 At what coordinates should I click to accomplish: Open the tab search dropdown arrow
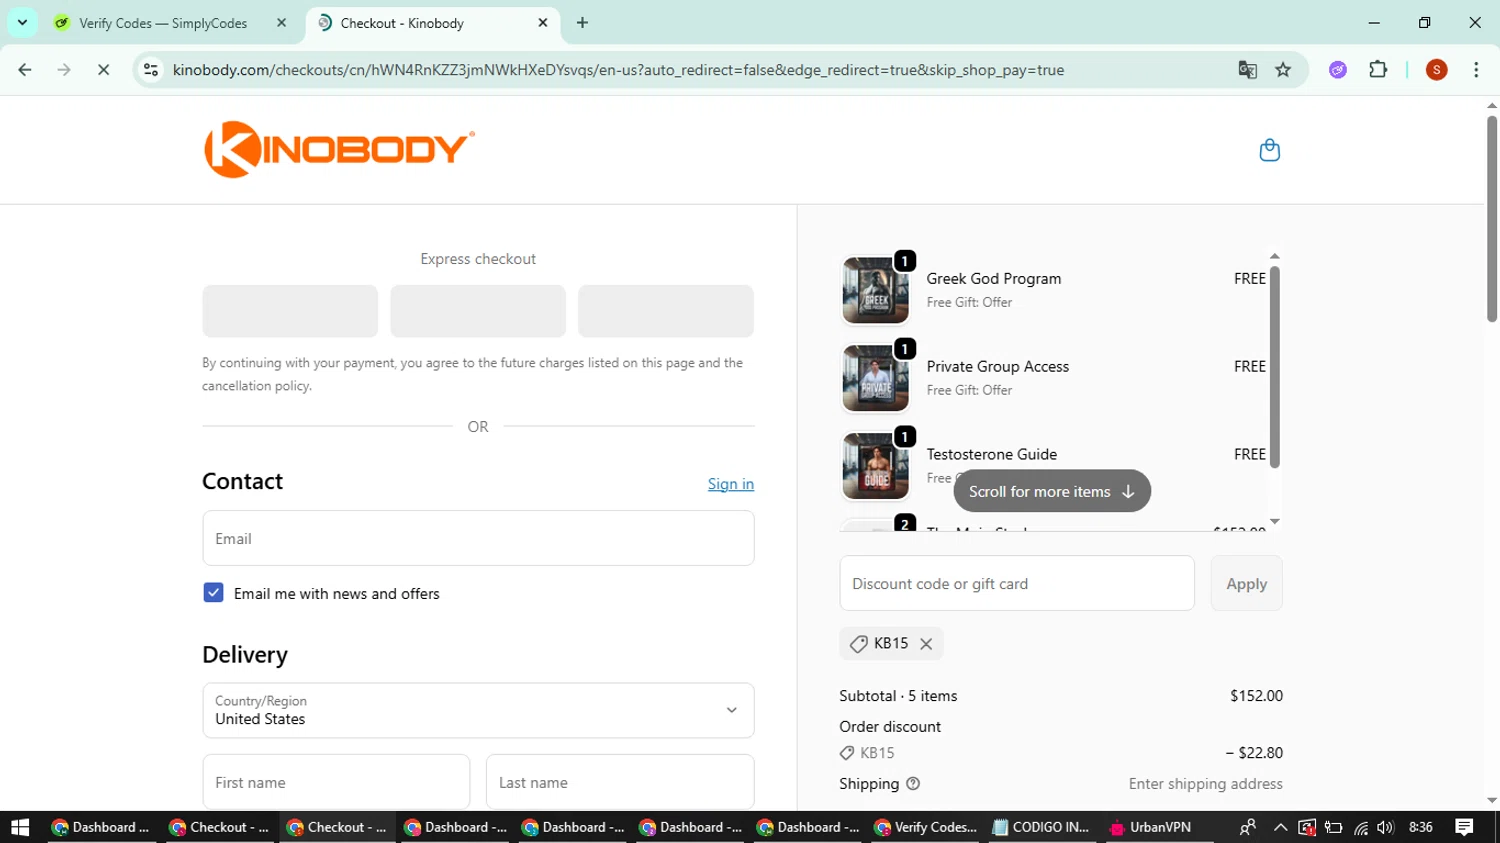point(22,22)
